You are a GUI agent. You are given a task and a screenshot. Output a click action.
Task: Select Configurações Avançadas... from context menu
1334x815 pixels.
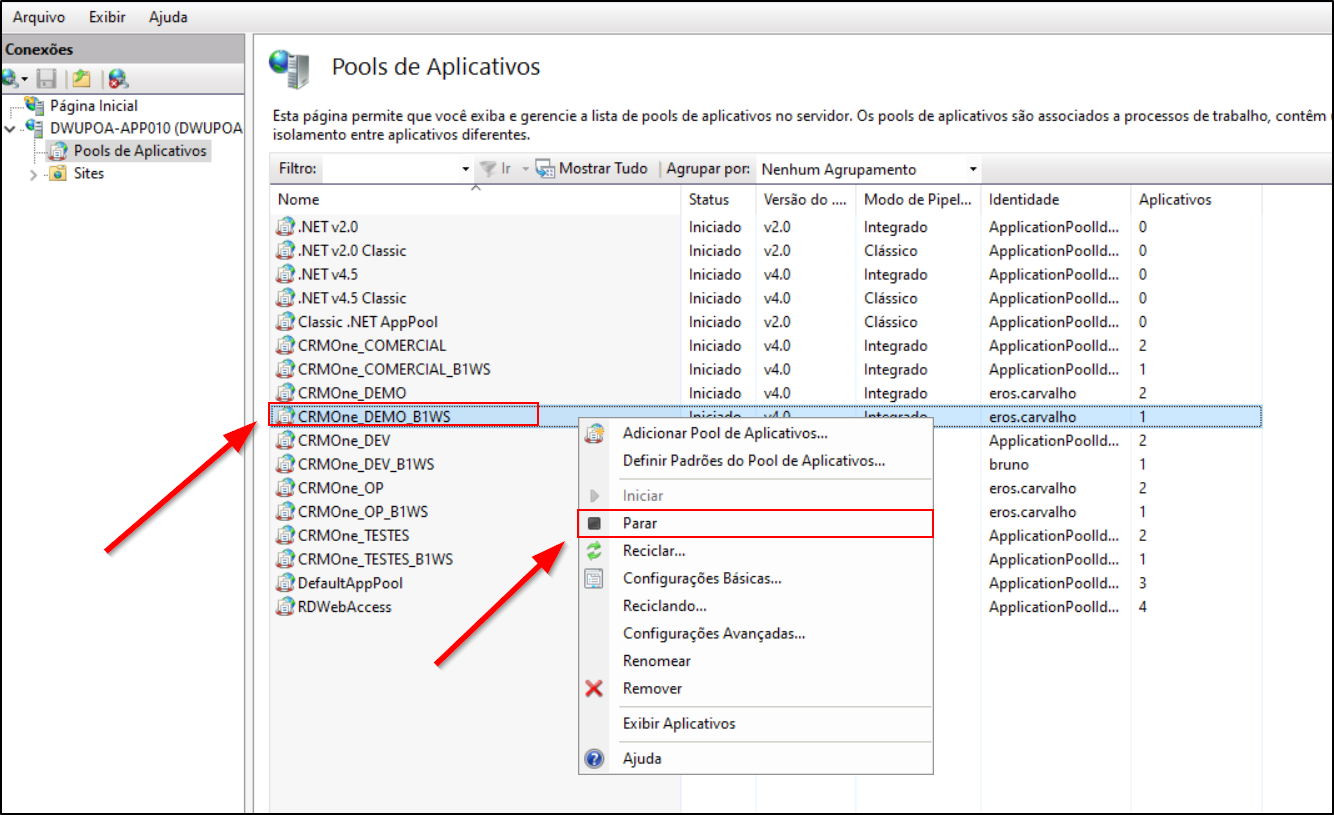[x=713, y=633]
